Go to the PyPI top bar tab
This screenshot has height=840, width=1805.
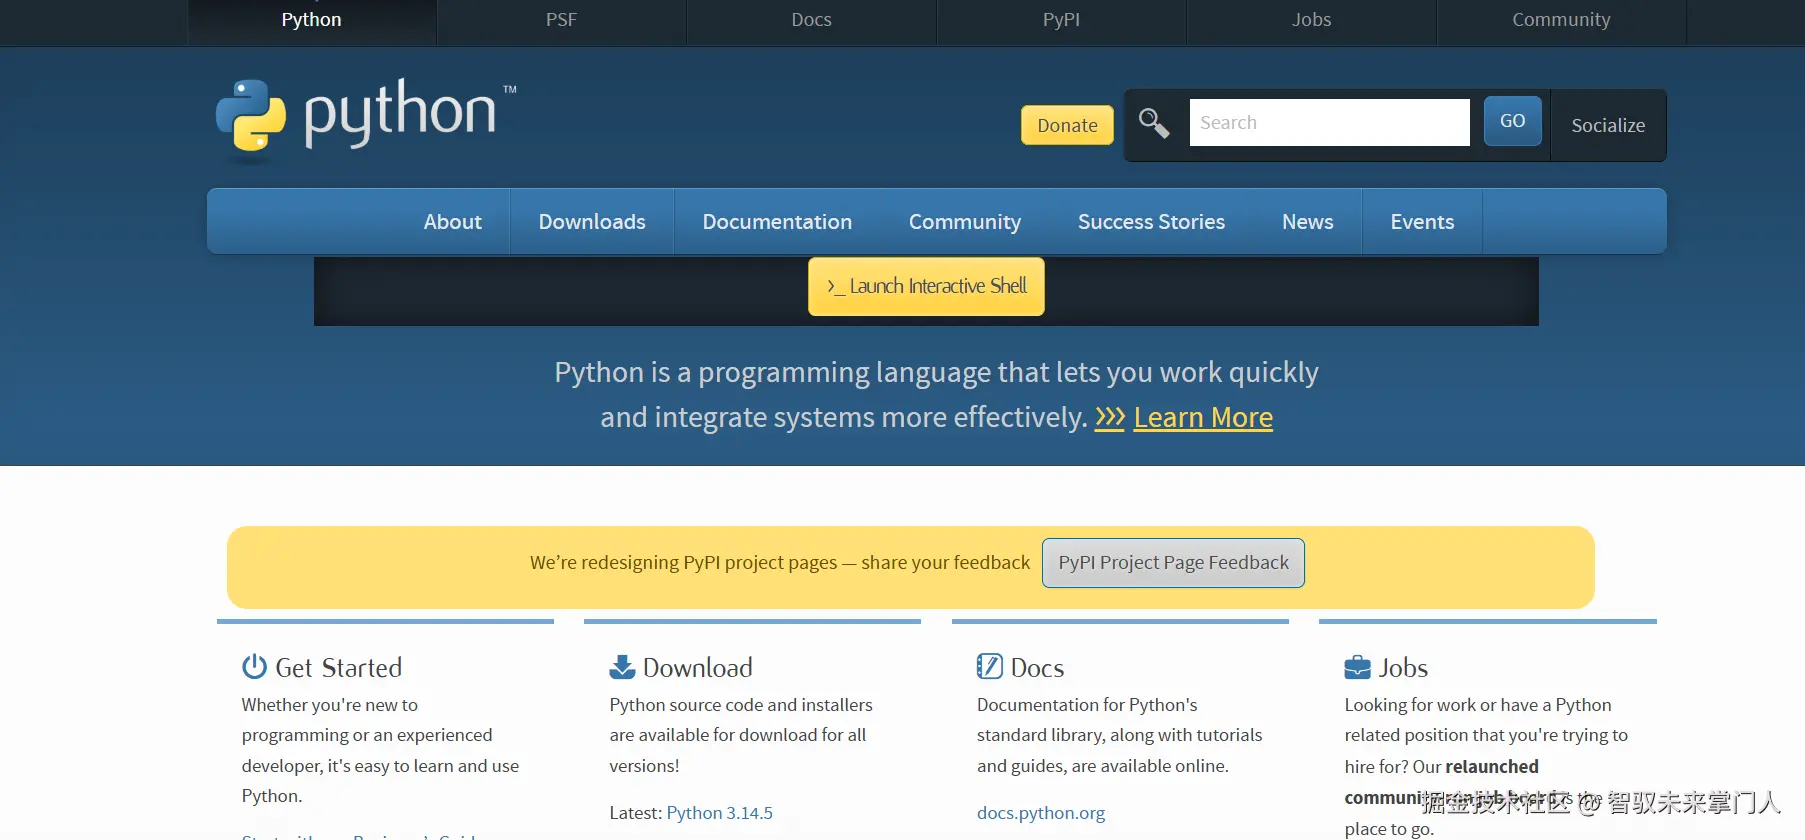(1062, 21)
